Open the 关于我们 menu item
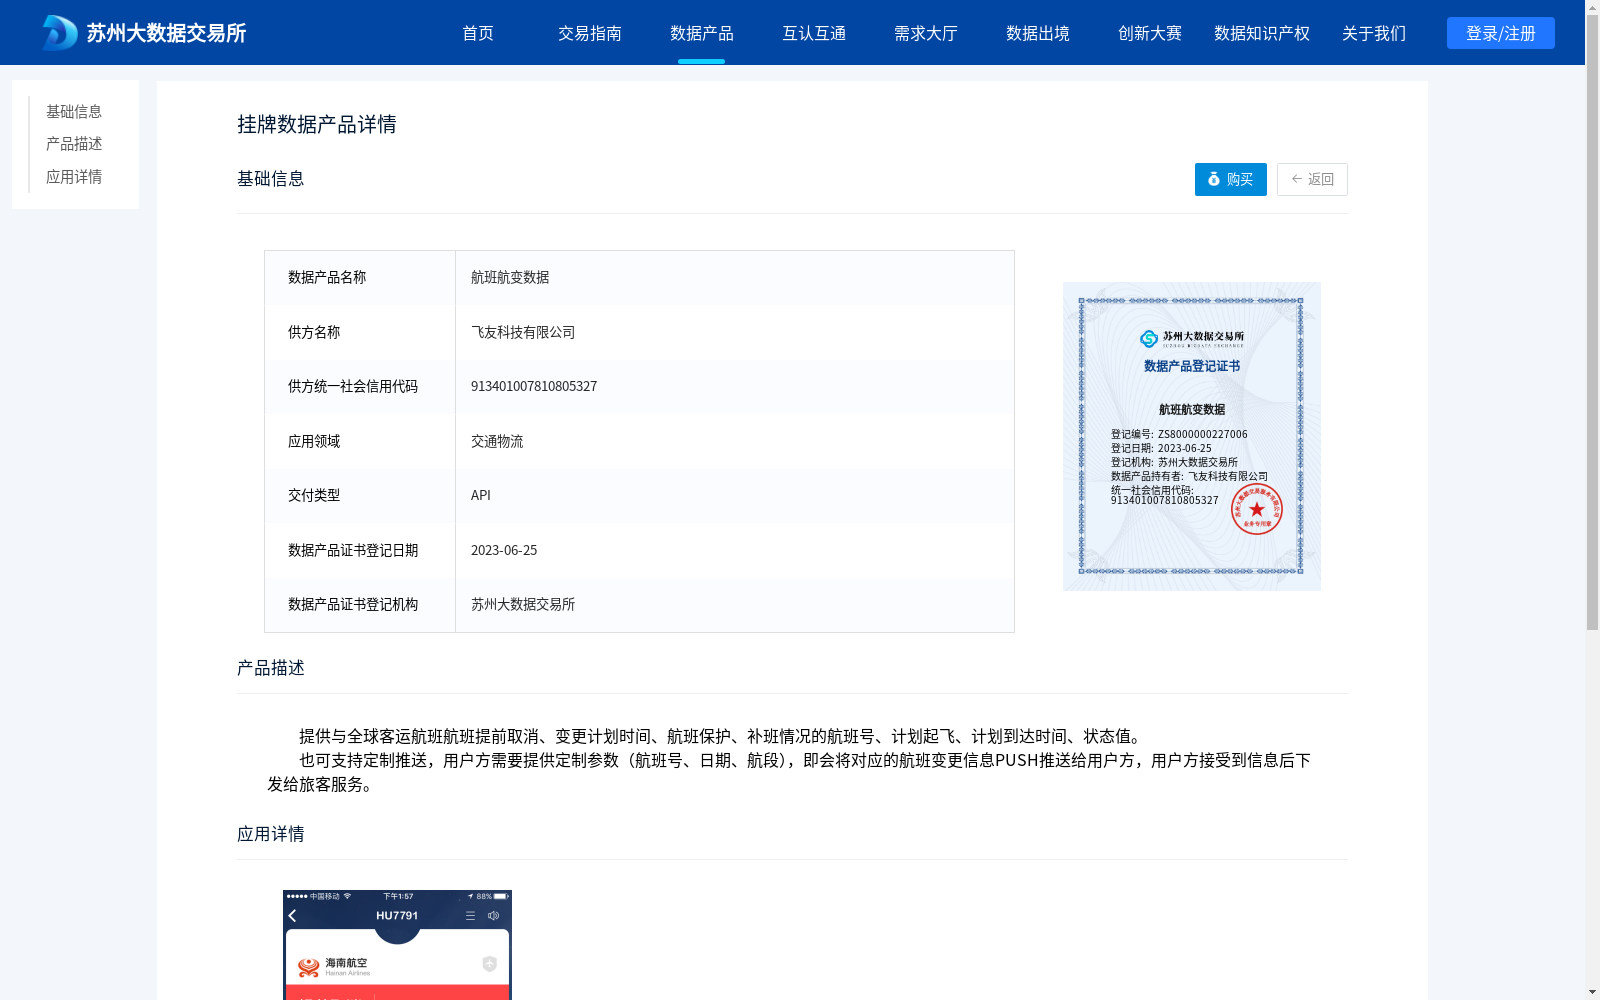Viewport: 1600px width, 1000px height. [1374, 33]
